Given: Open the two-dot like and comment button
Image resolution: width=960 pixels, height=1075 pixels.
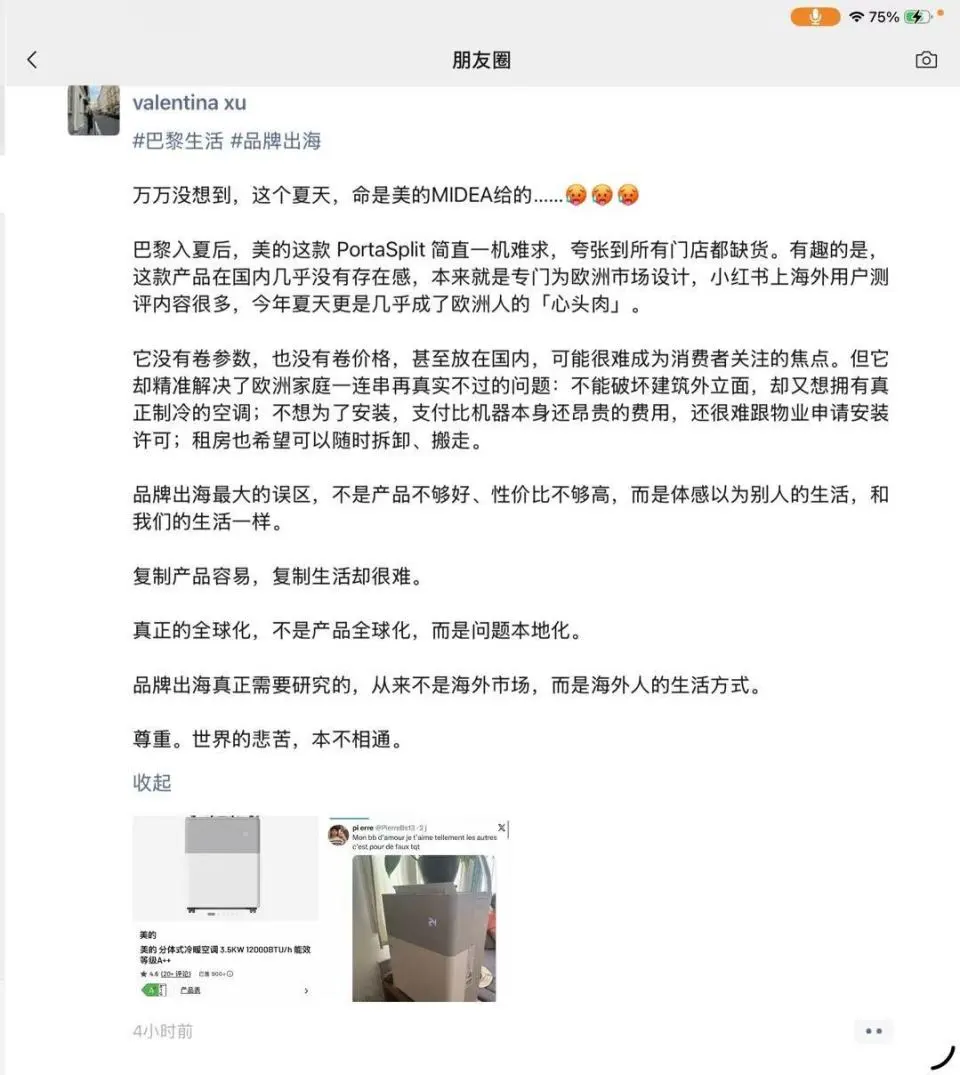Looking at the screenshot, I should (874, 1031).
